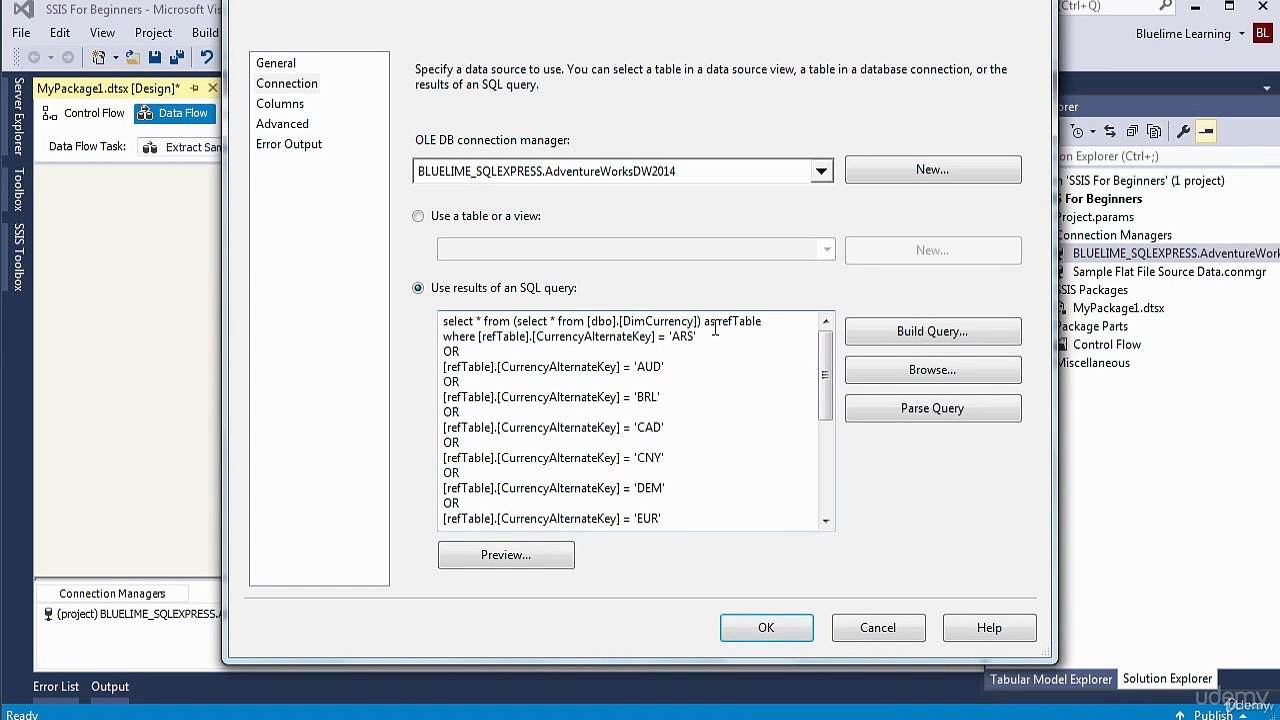This screenshot has height=720, width=1280.
Task: Open the Error List tab
Action: click(56, 687)
